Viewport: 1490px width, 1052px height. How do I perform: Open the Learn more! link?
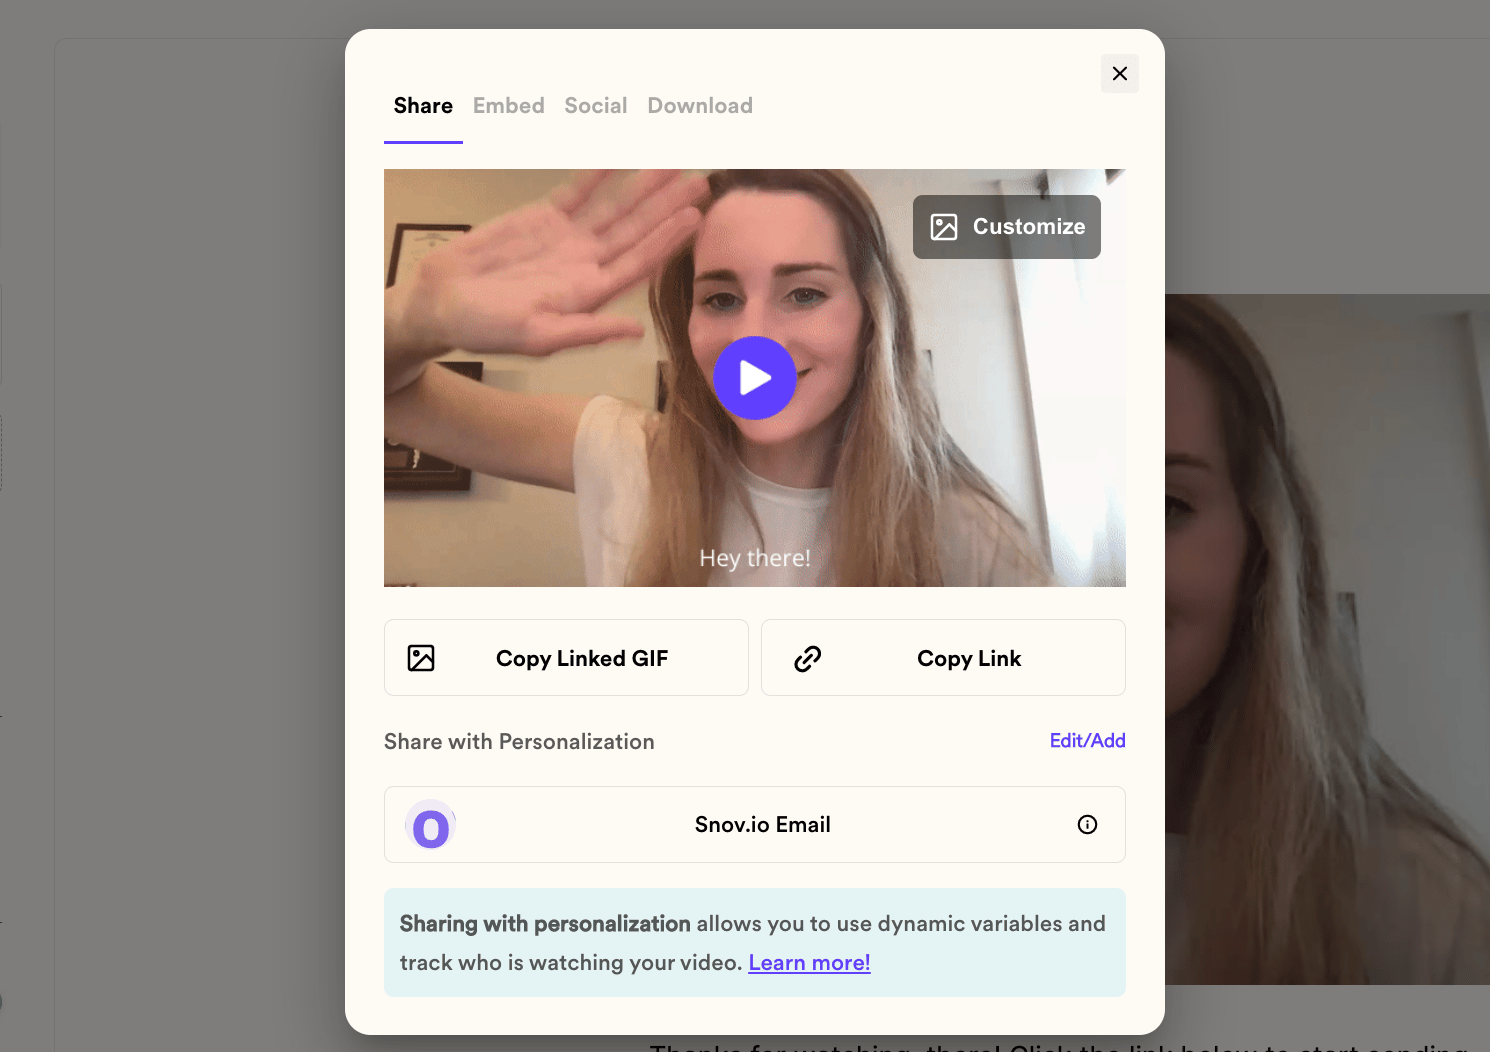(x=809, y=963)
